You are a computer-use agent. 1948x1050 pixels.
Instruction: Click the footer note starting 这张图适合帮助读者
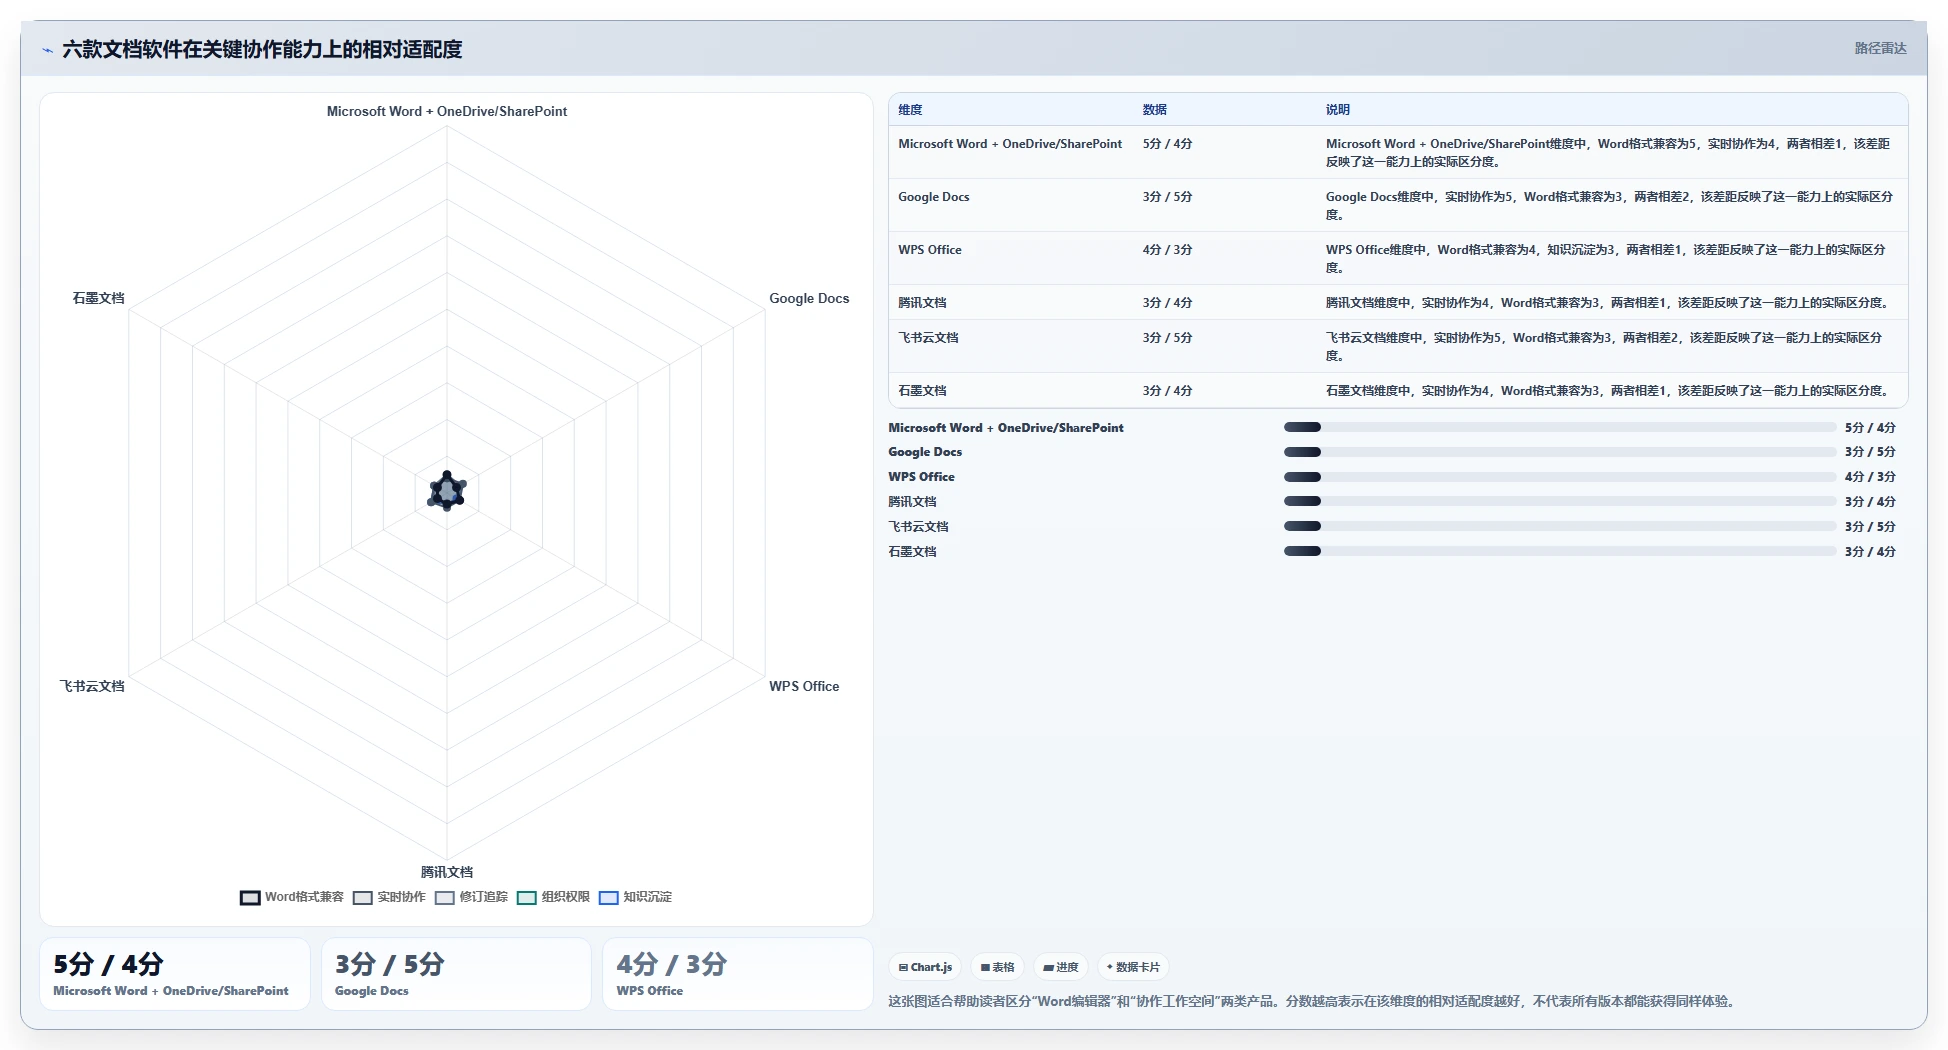click(1311, 1001)
